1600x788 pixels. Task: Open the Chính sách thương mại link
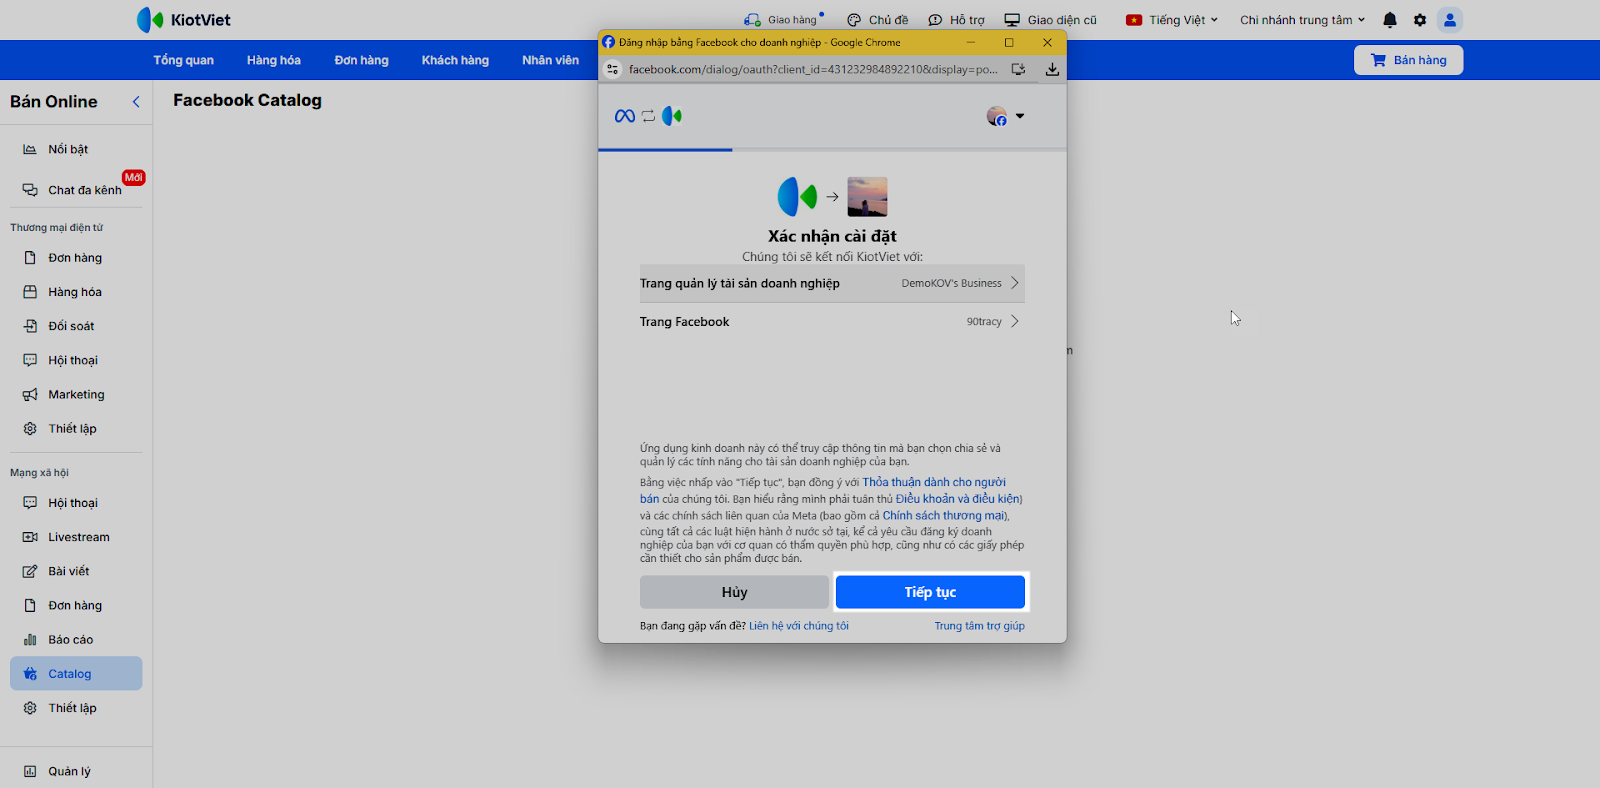click(944, 516)
